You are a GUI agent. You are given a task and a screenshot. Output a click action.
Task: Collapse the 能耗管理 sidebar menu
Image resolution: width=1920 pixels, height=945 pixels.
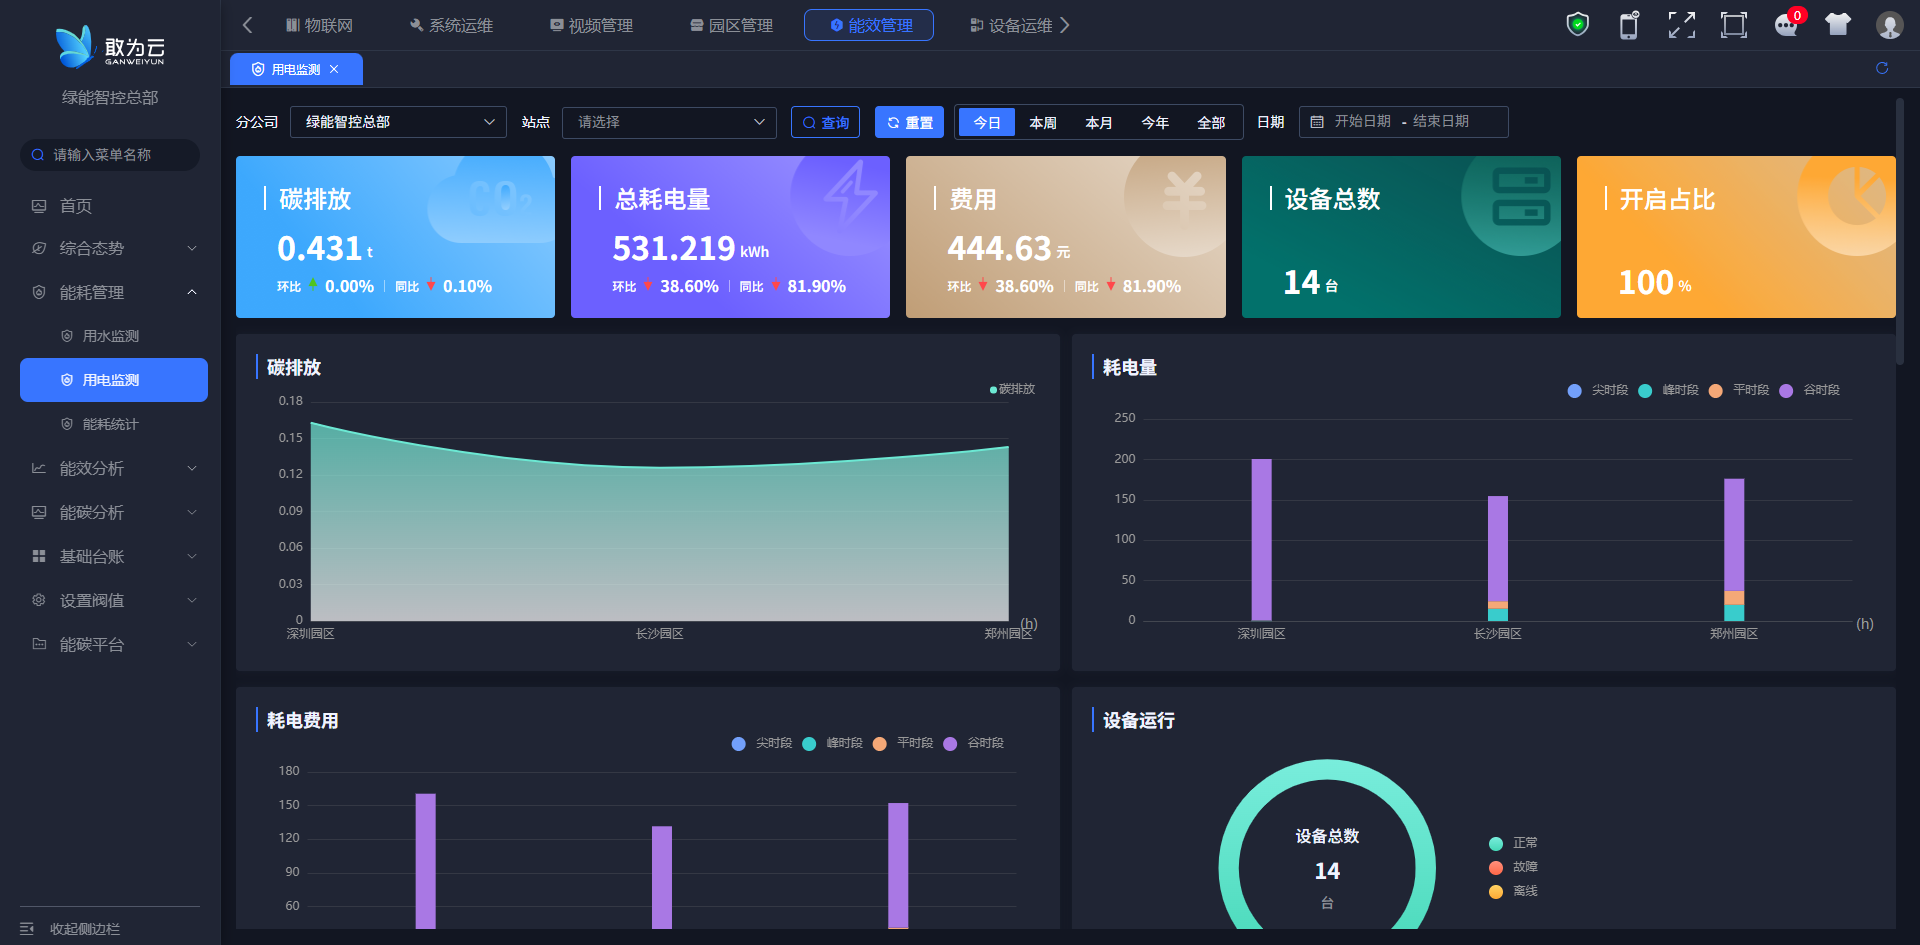point(192,292)
